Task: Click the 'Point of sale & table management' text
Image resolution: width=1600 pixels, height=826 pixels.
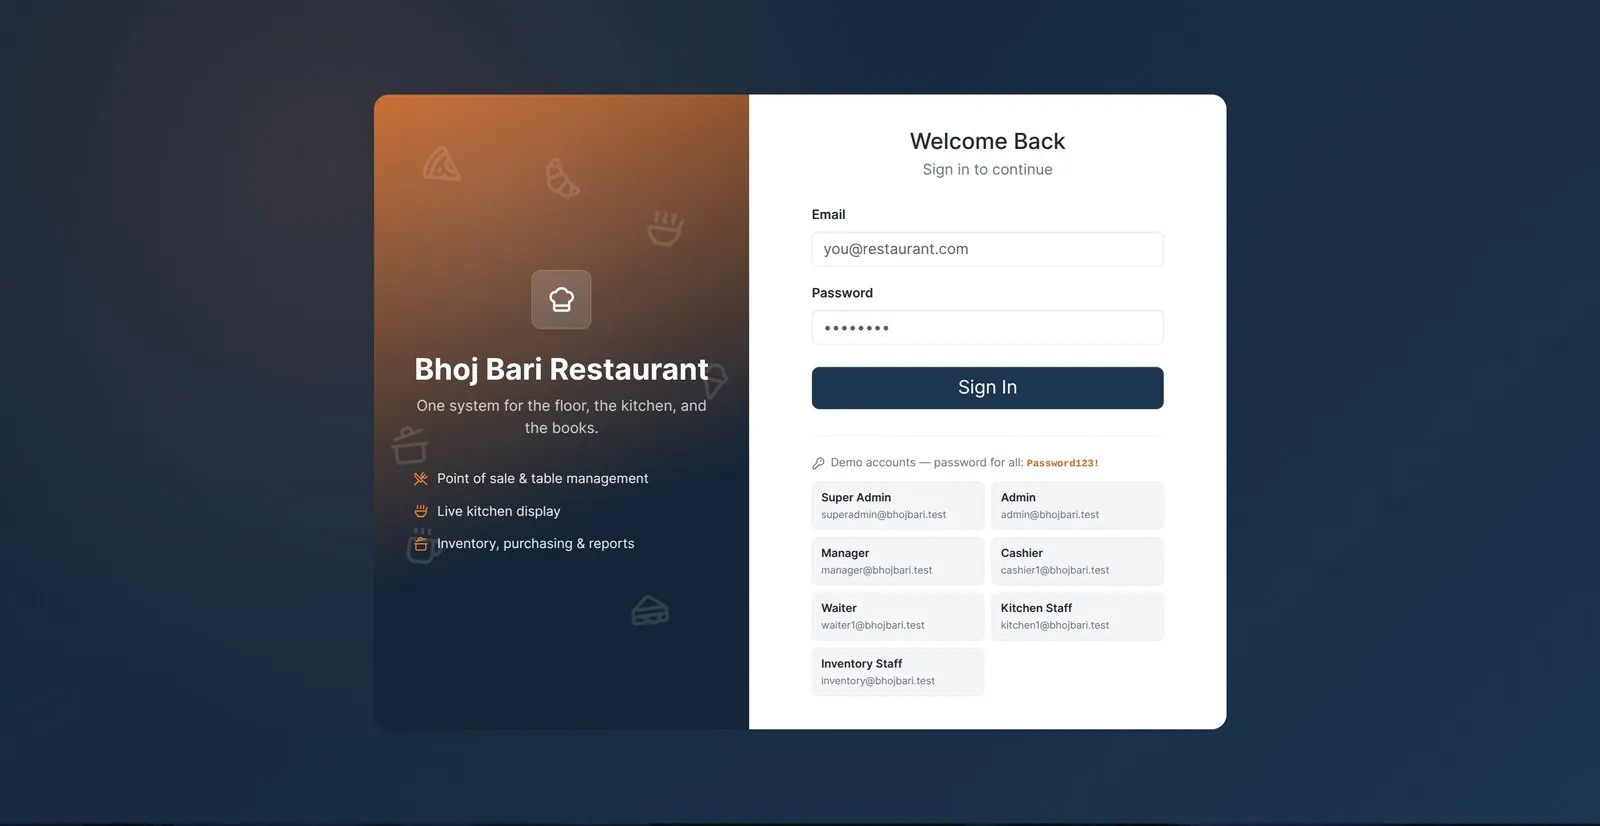Action: click(x=542, y=479)
